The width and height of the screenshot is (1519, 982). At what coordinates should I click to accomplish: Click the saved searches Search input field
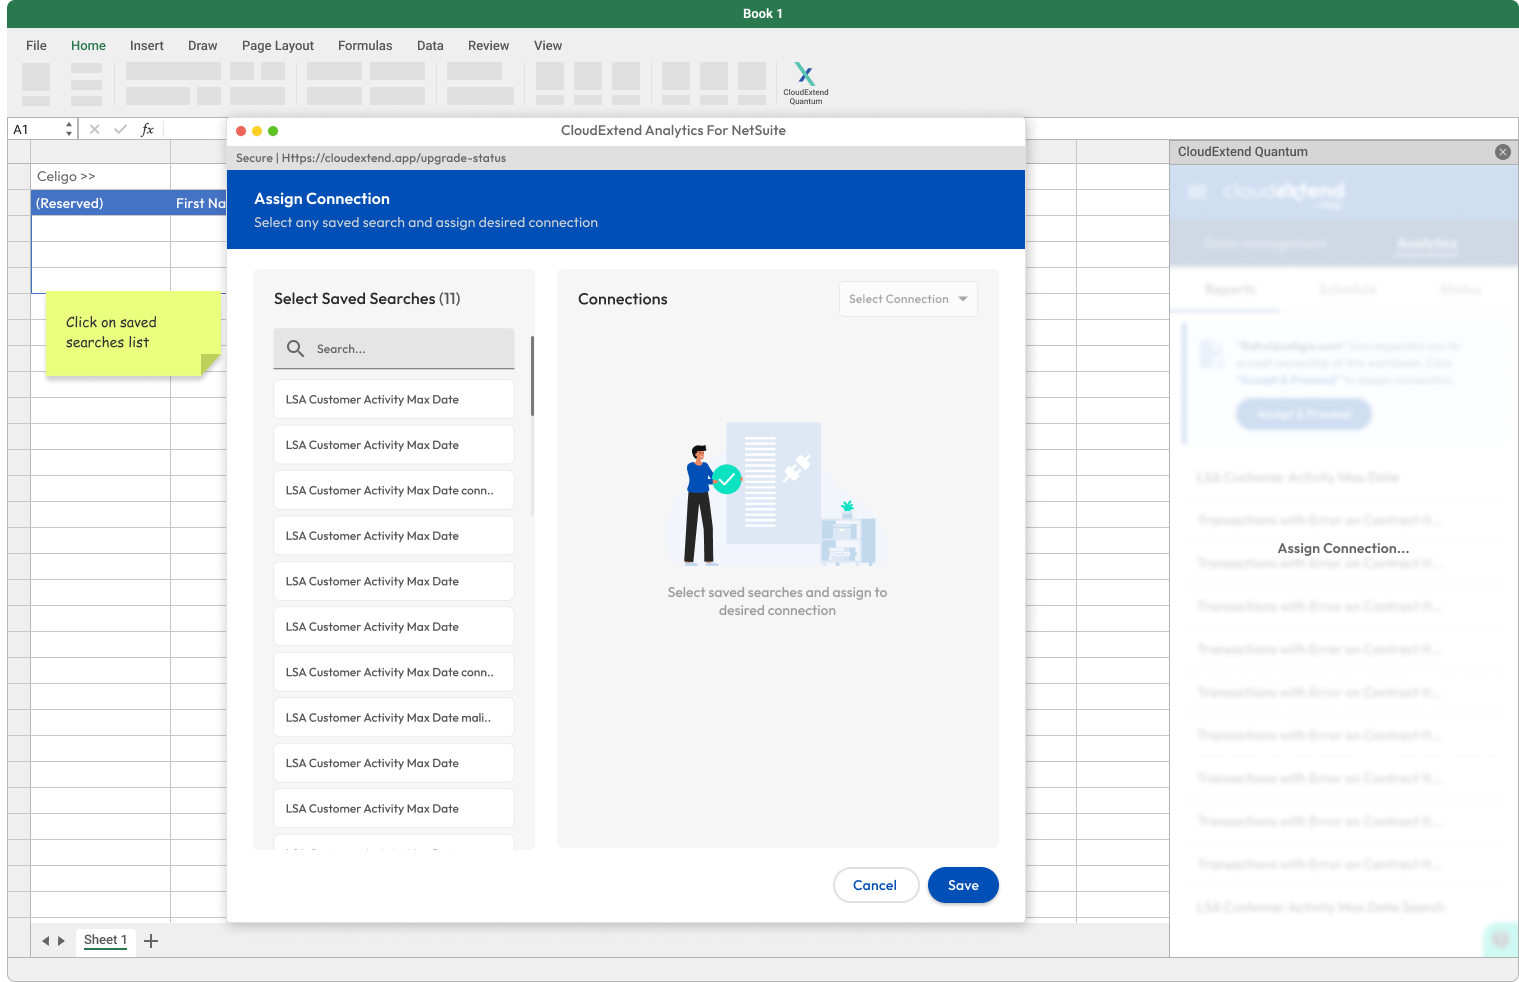pyautogui.click(x=394, y=349)
